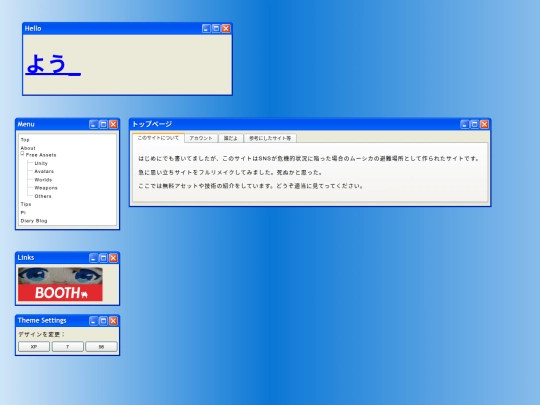Maximize the Menu window
Viewport: 540px width, 405px height.
103,124
